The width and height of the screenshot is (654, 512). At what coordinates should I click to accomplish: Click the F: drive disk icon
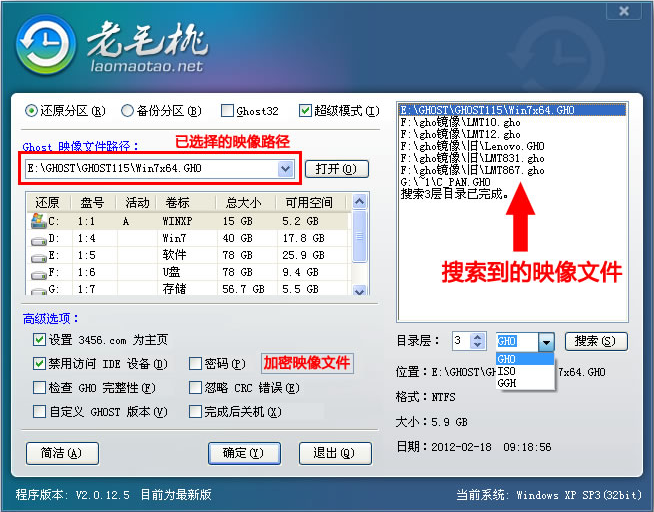(x=39, y=275)
